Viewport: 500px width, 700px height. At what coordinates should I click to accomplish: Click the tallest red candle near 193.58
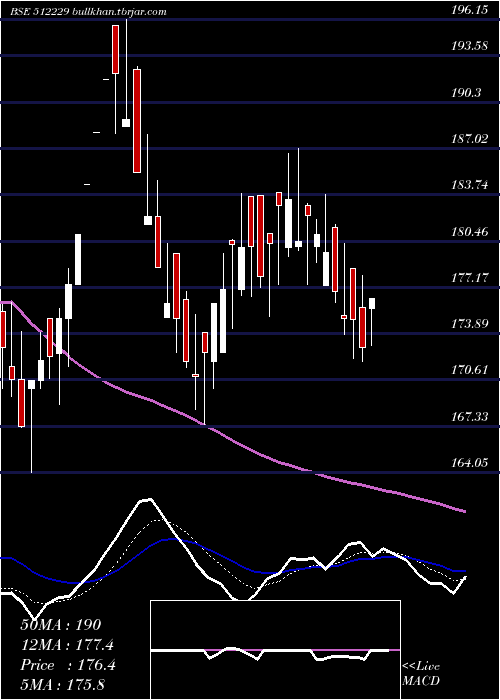[137, 121]
